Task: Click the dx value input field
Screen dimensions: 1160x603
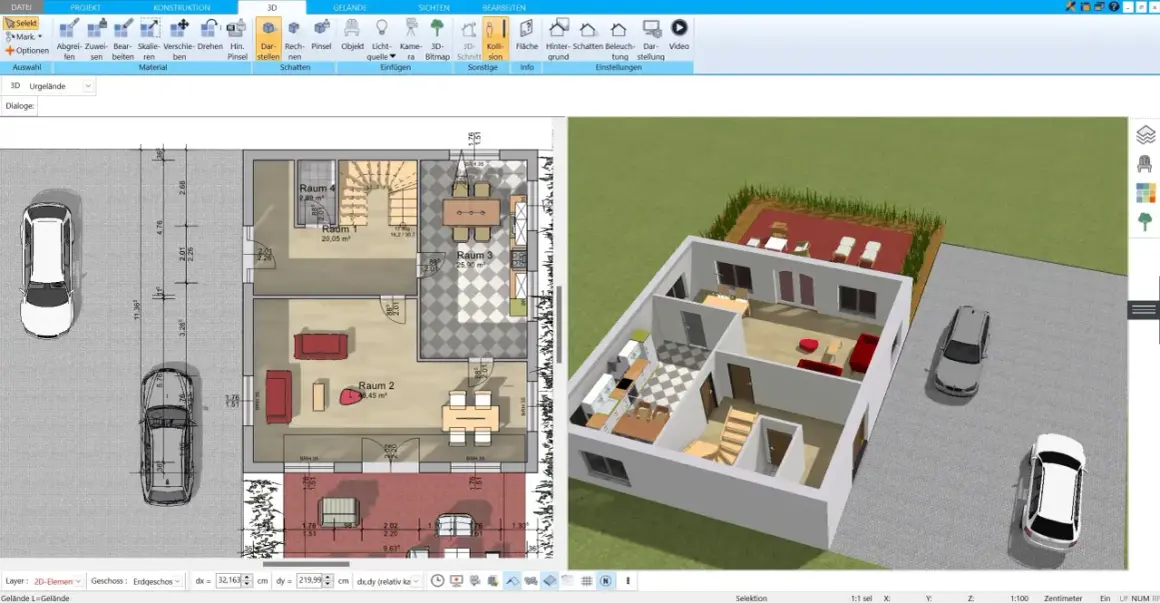Action: click(229, 581)
